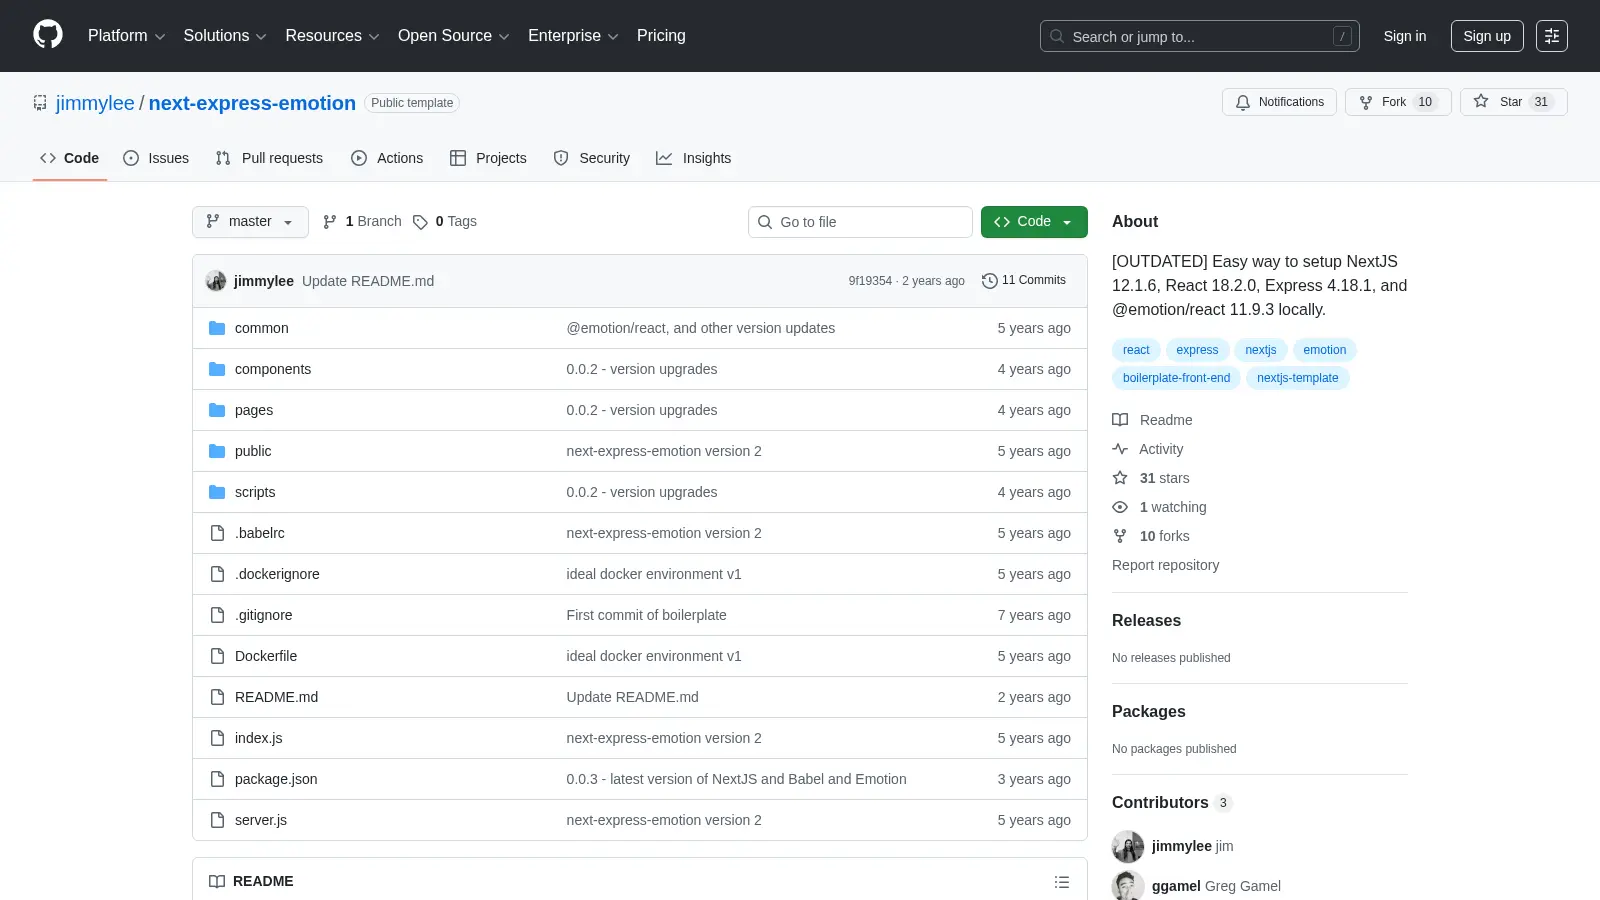
Task: Click the file icon beside server.js
Action: click(x=217, y=820)
